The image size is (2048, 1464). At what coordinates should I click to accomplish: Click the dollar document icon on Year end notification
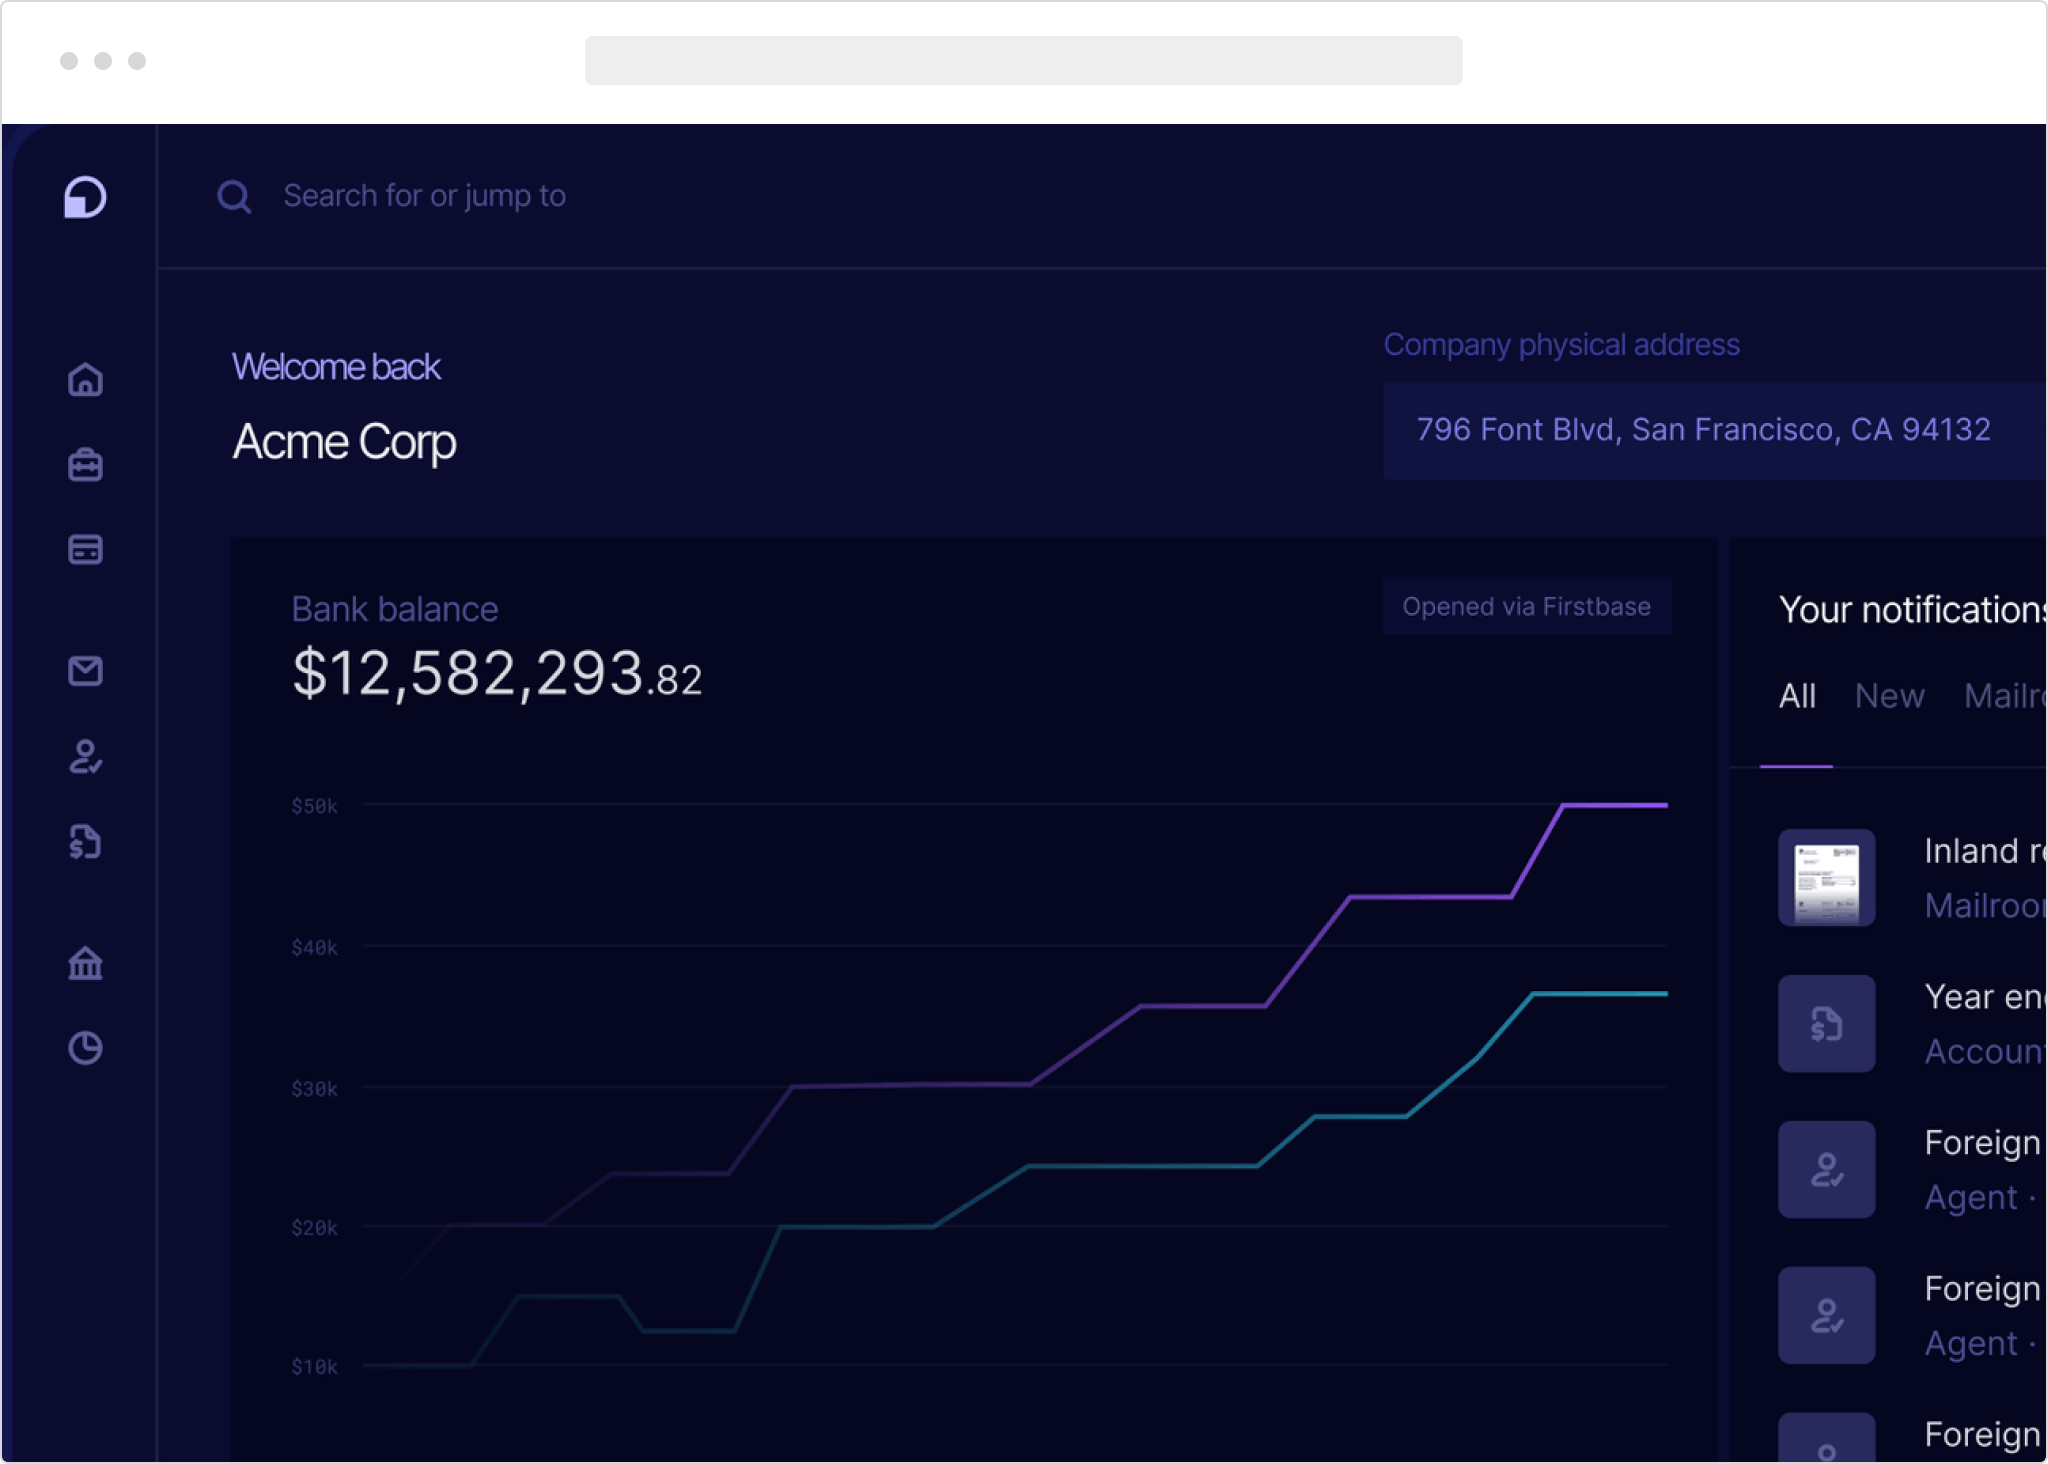tap(1826, 1024)
